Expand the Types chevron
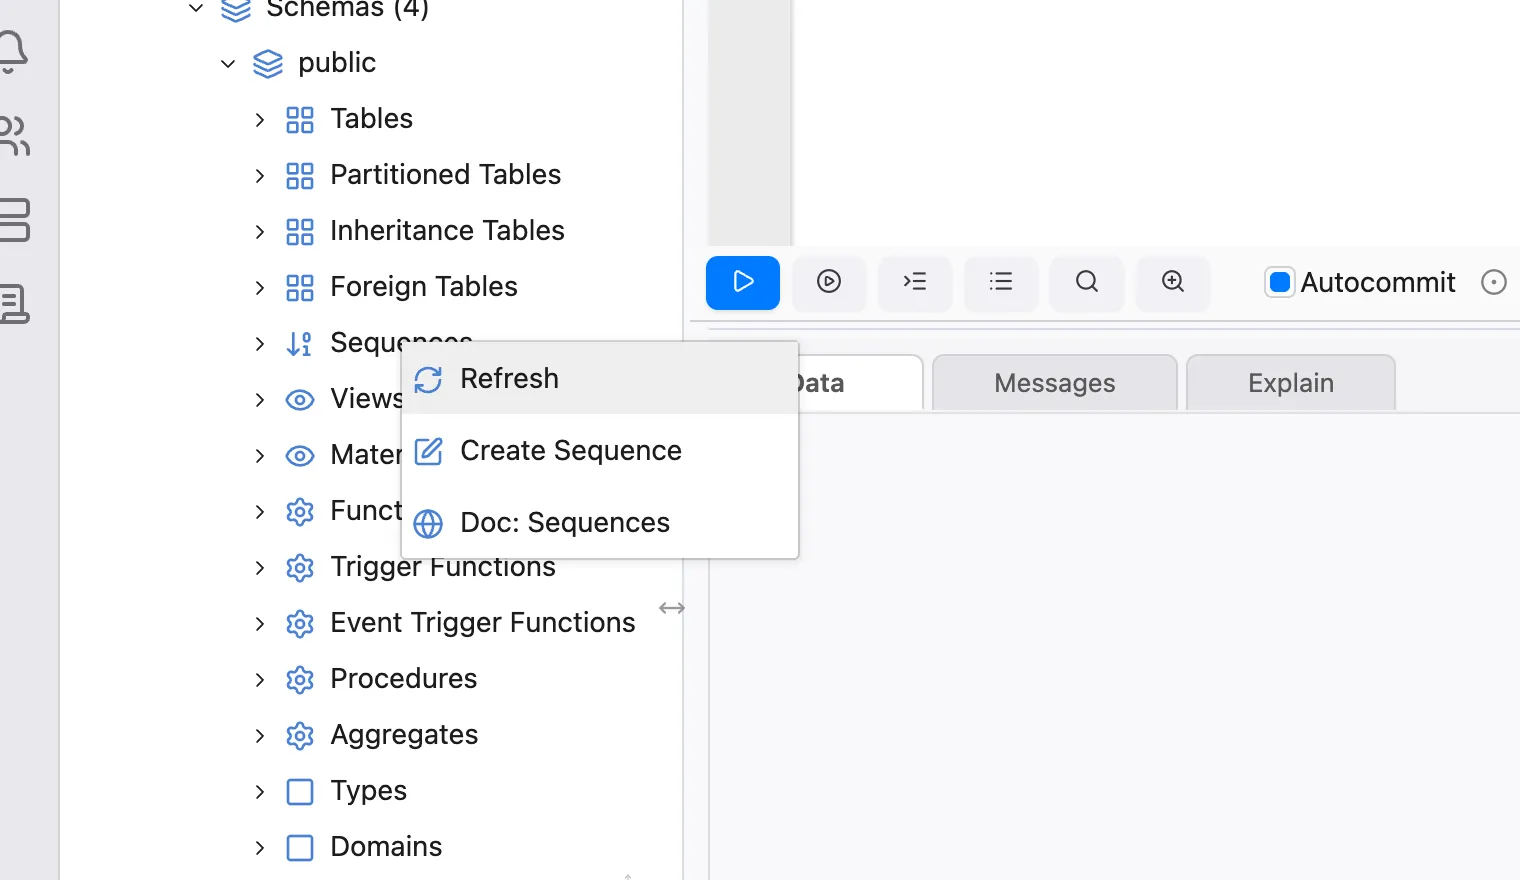 point(260,792)
